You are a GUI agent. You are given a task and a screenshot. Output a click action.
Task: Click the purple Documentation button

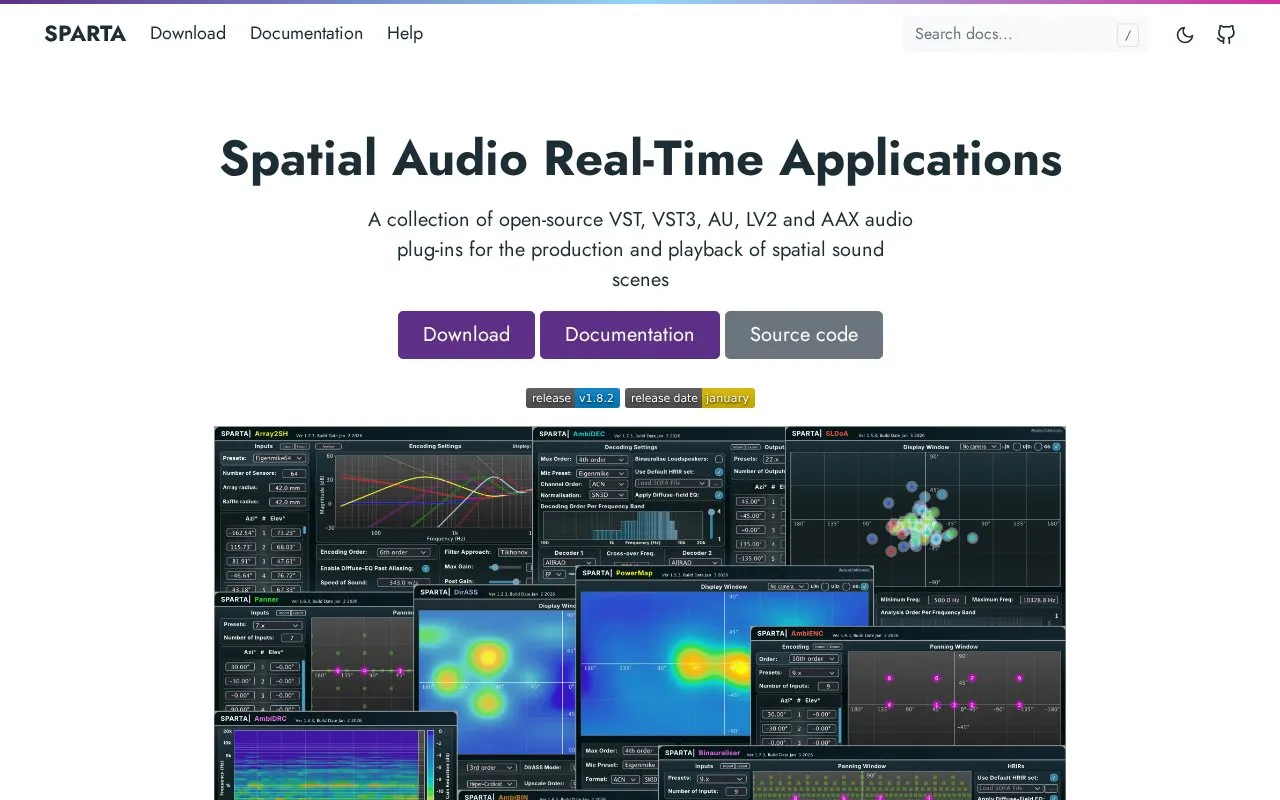pyautogui.click(x=629, y=335)
